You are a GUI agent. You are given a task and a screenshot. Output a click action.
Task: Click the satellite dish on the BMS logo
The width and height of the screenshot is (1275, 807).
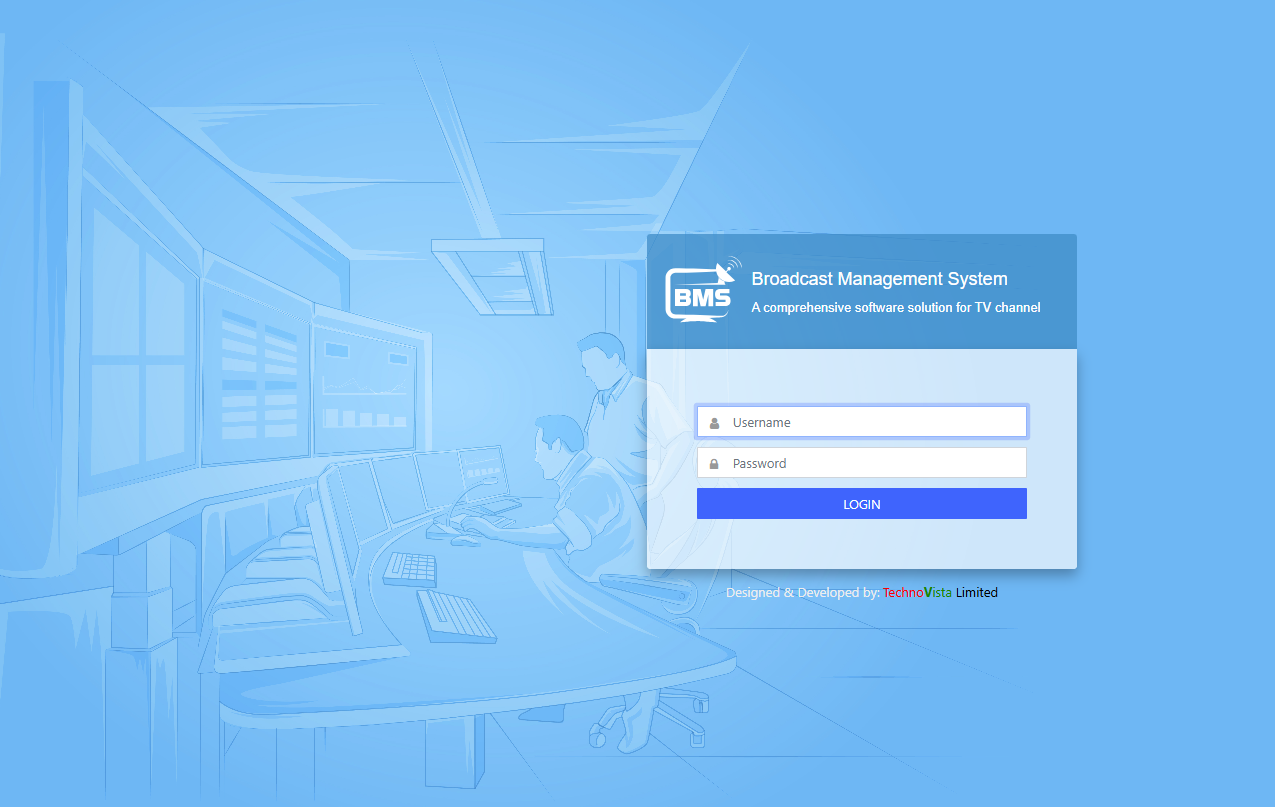727,268
